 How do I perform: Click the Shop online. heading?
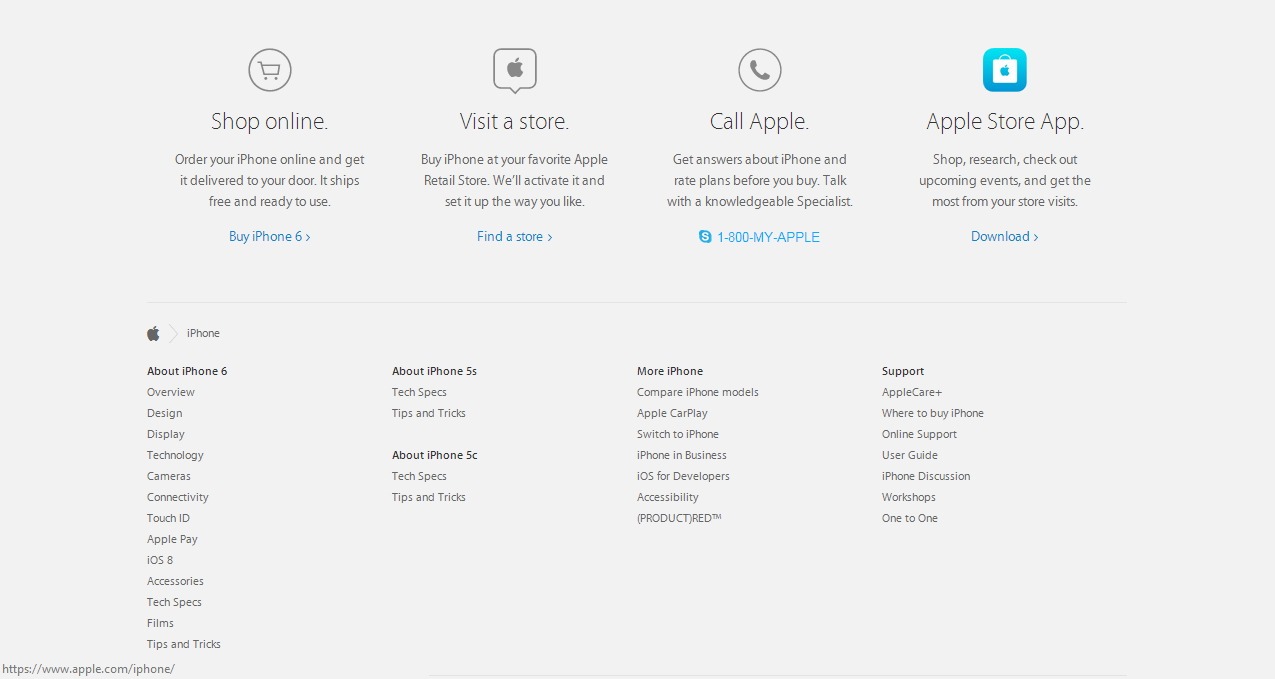[x=270, y=122]
